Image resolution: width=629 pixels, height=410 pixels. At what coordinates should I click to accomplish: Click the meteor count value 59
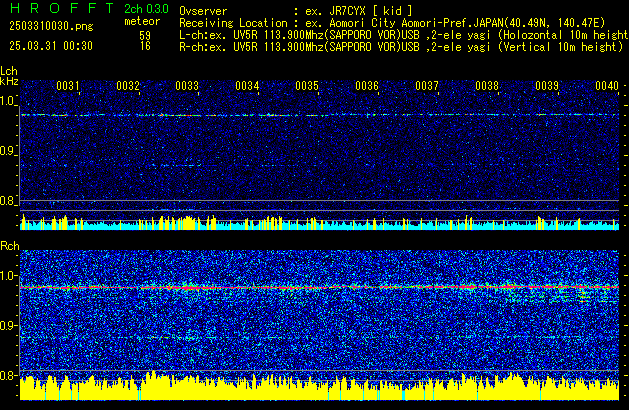coord(145,35)
